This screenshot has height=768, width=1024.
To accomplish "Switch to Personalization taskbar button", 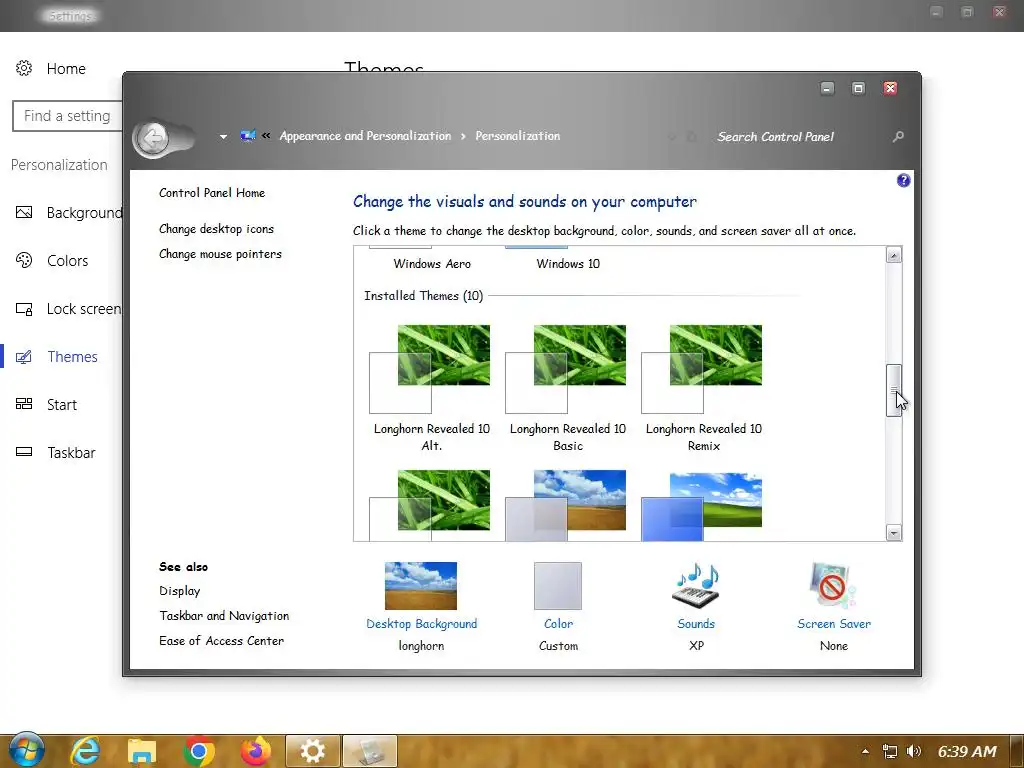I will point(370,751).
